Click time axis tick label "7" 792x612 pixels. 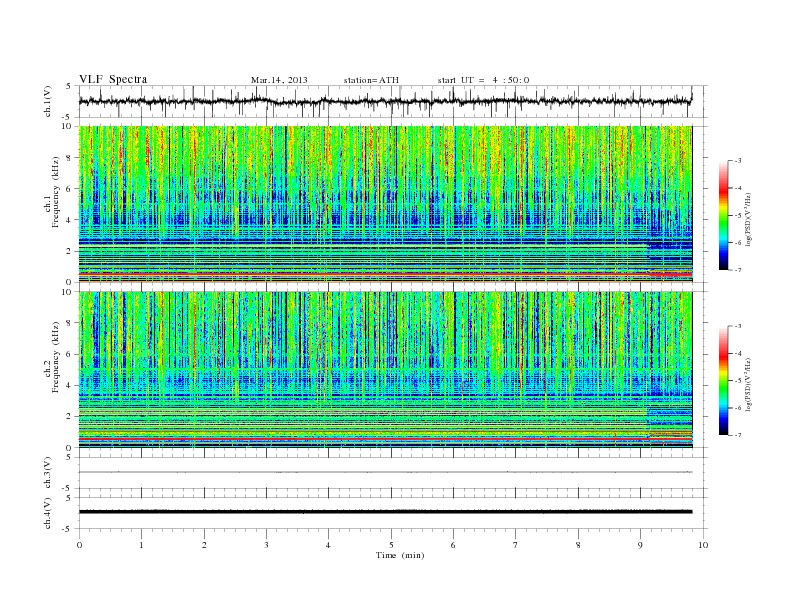516,545
